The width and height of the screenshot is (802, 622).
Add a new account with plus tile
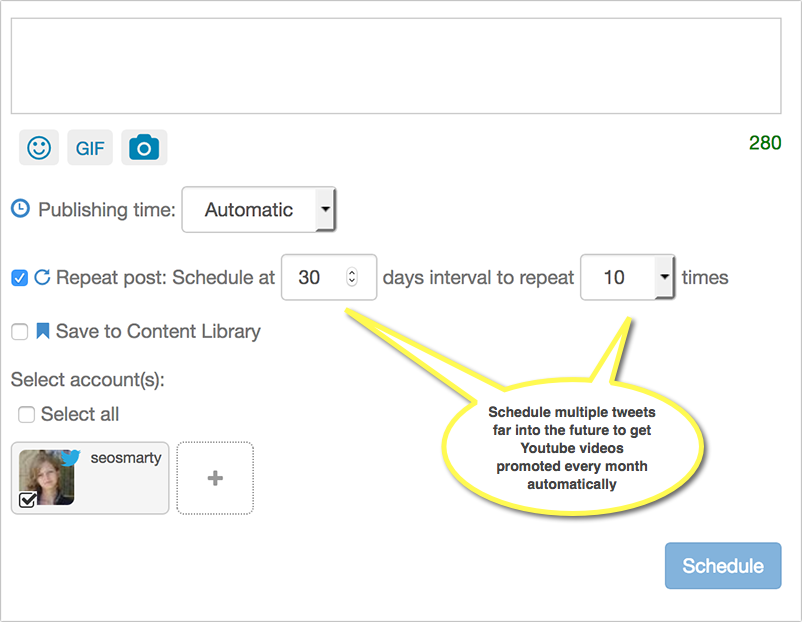[215, 478]
